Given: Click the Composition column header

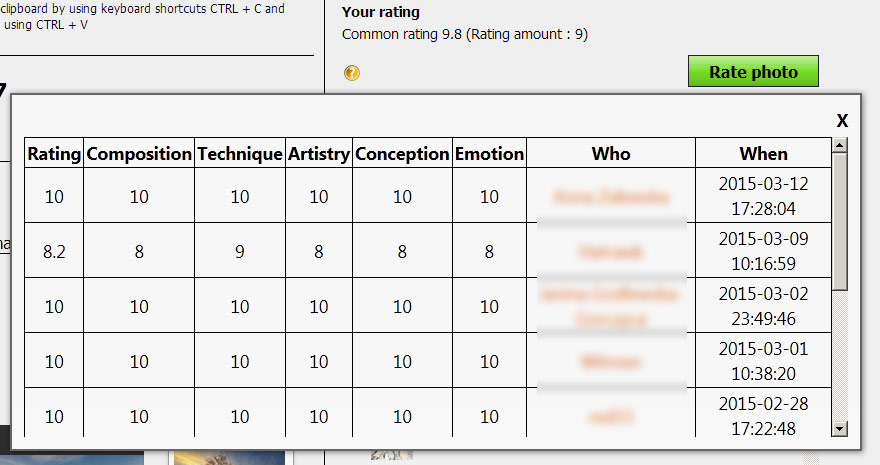Looking at the screenshot, I should point(139,154).
